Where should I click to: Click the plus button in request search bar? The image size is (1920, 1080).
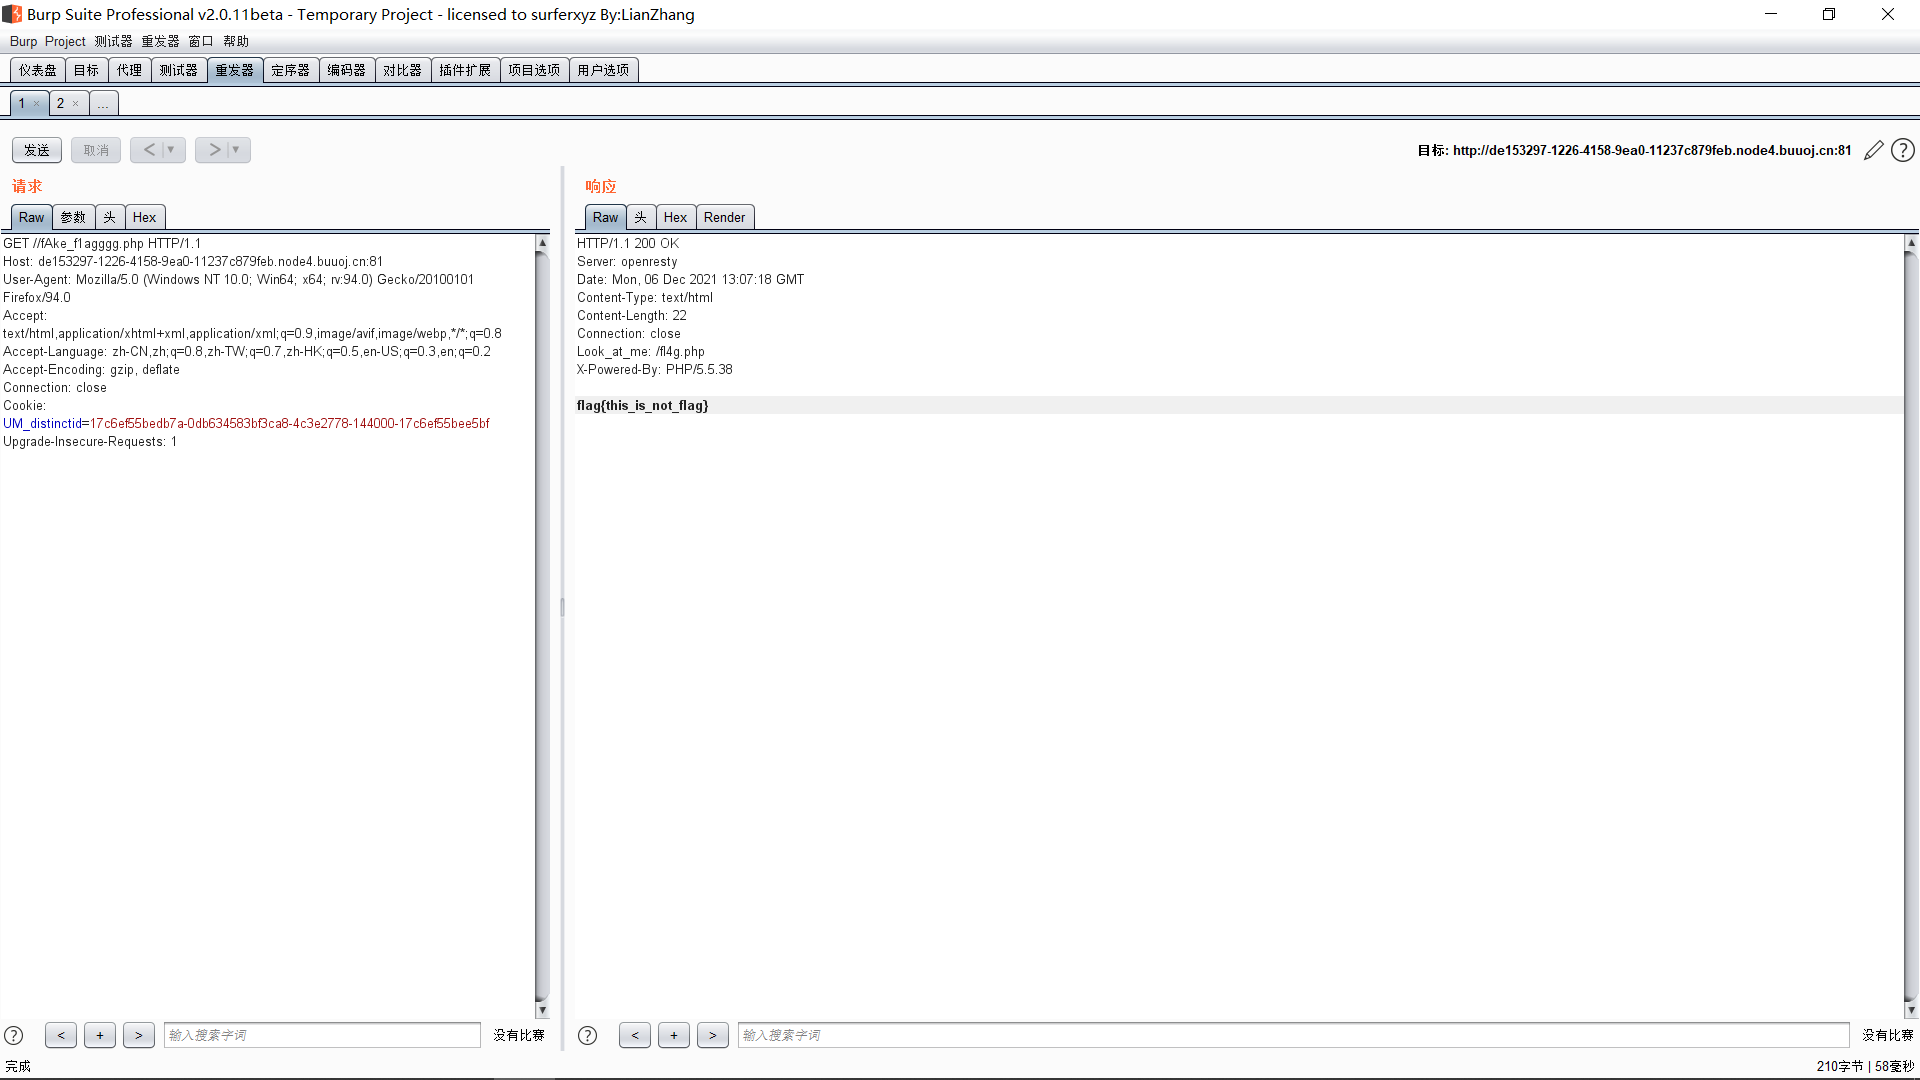(100, 1035)
